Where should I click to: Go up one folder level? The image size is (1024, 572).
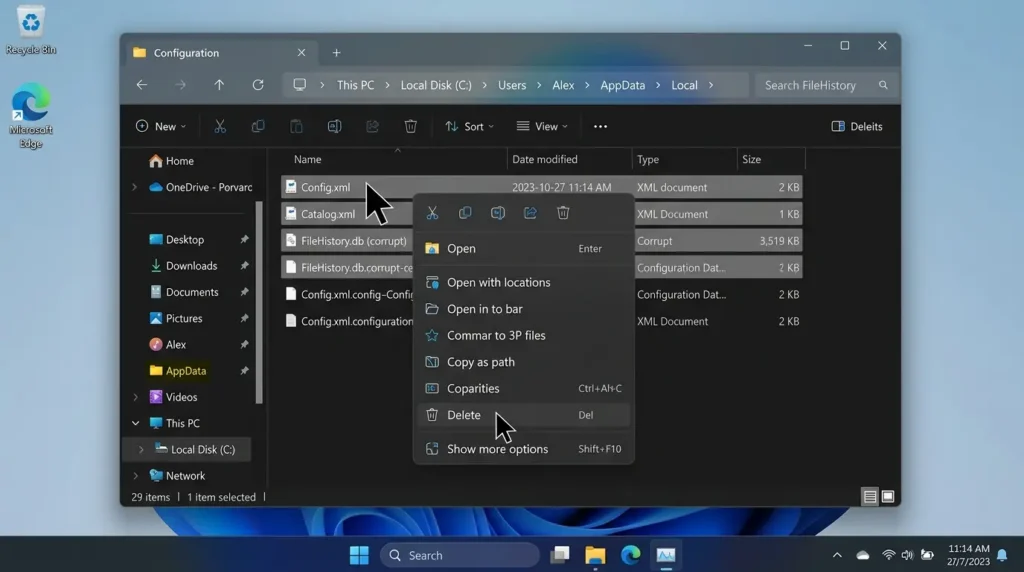pyautogui.click(x=219, y=85)
